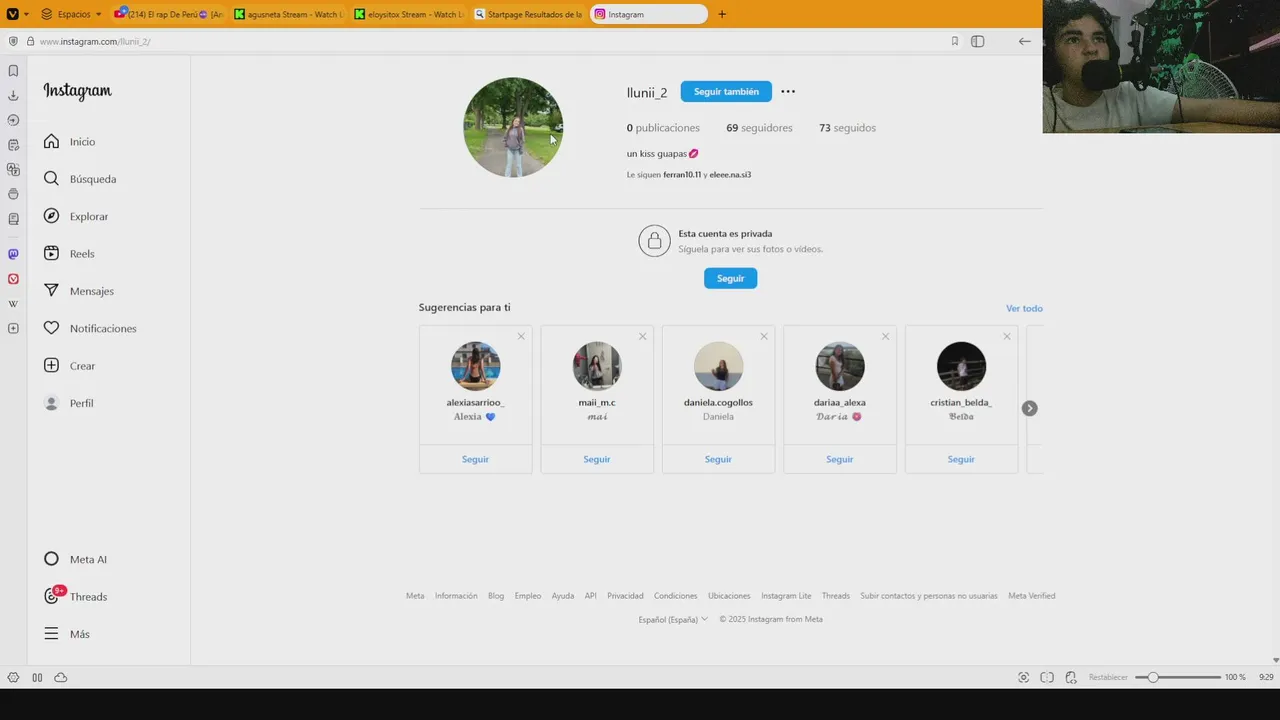Dismiss cristian_belda_ suggestion card
Viewport: 1280px width, 720px height.
coord(1007,336)
